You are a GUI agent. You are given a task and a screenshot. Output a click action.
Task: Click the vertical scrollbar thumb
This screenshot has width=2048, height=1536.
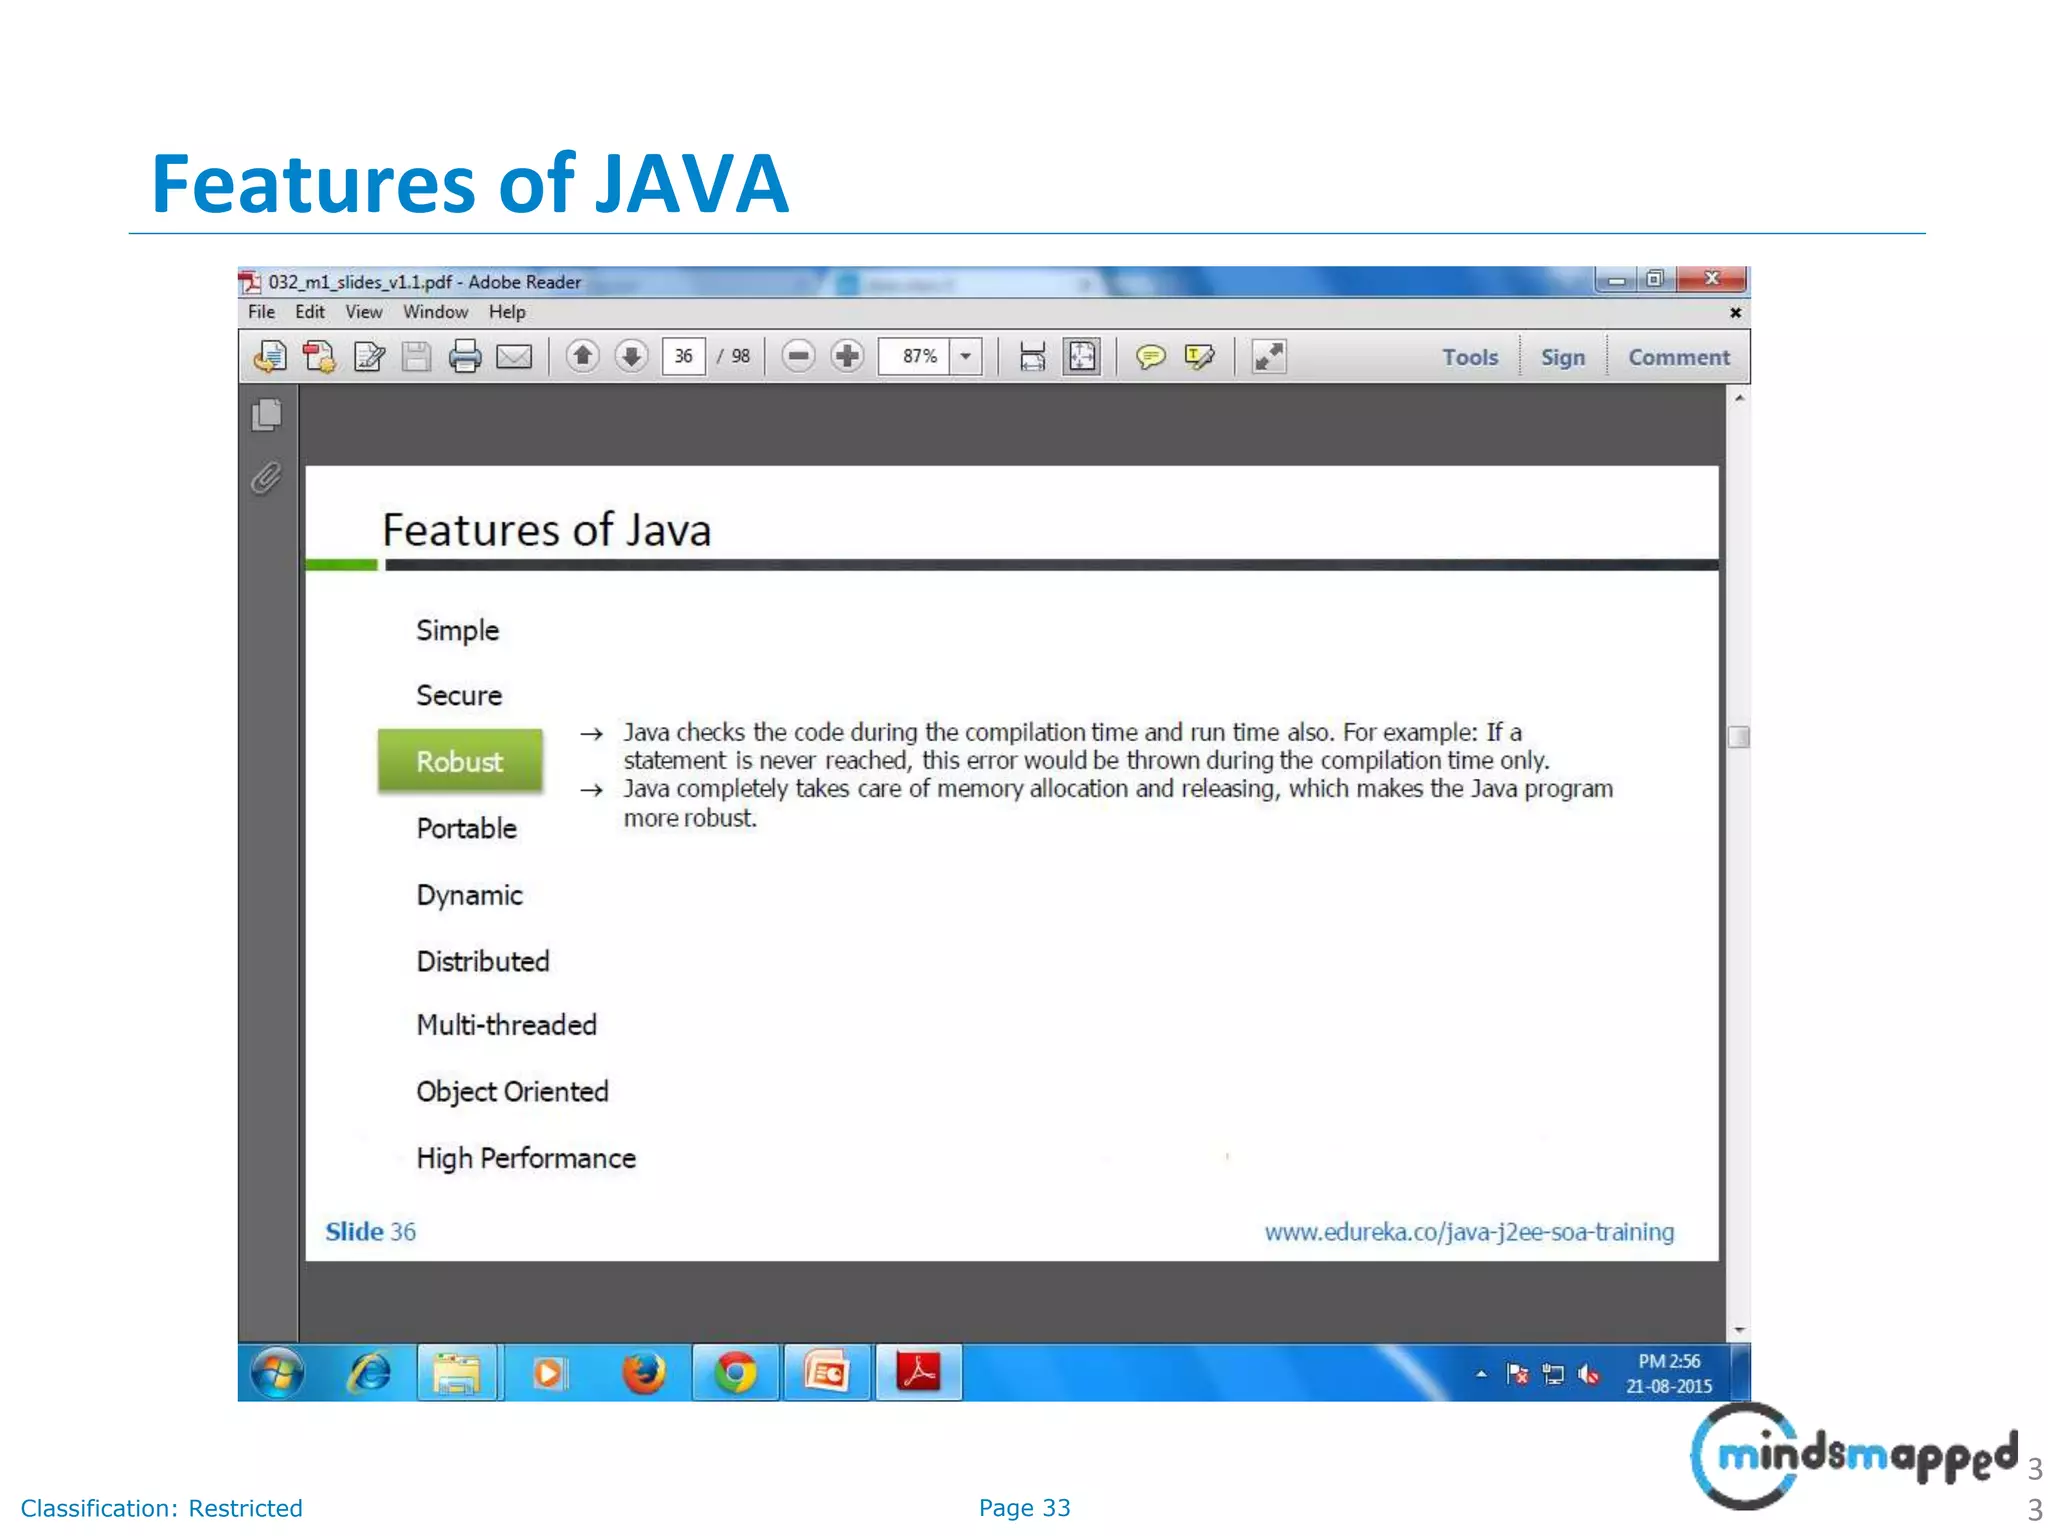[x=1740, y=737]
